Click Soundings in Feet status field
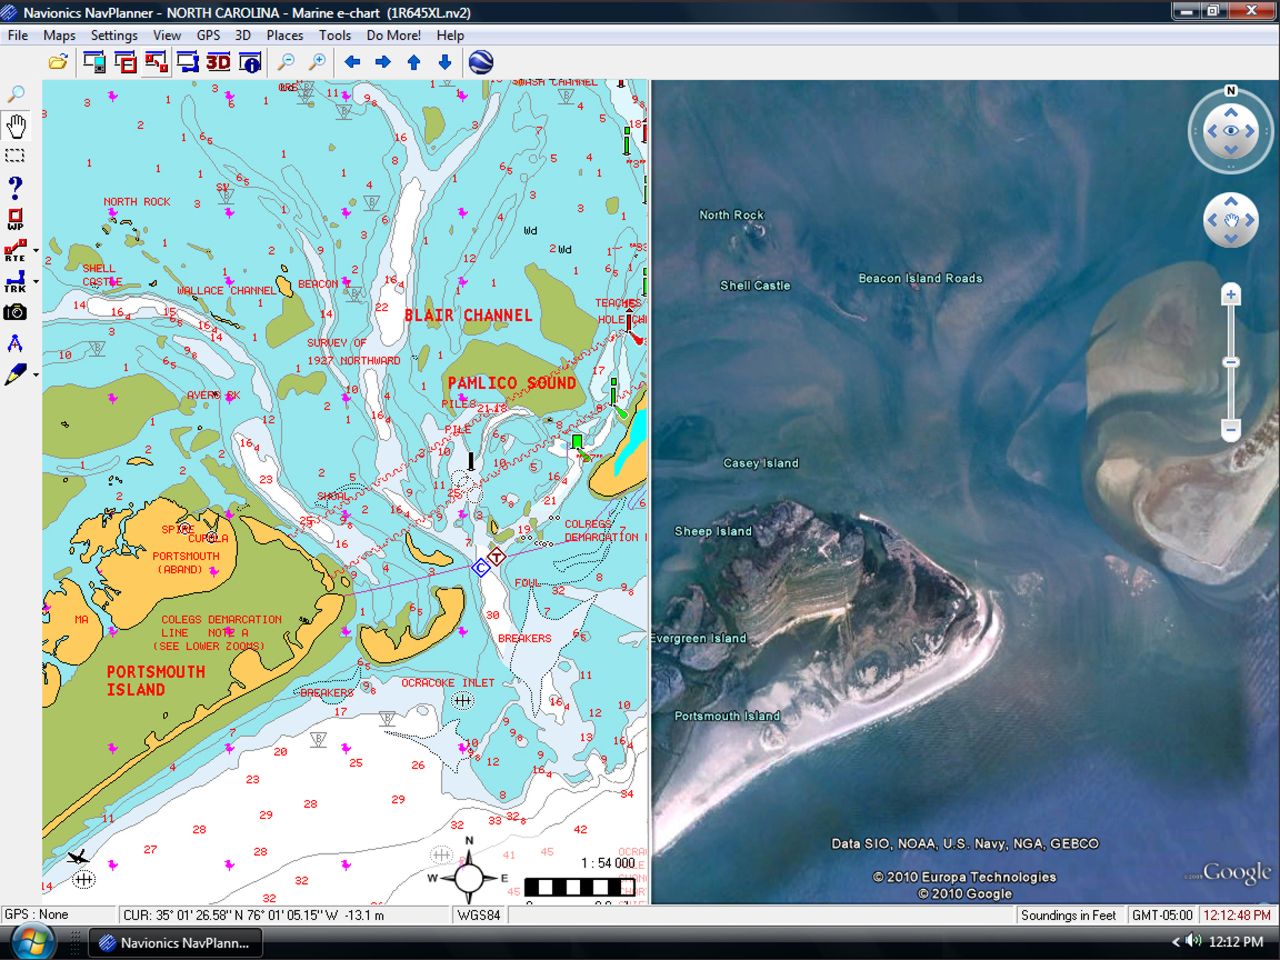 [x=1068, y=915]
